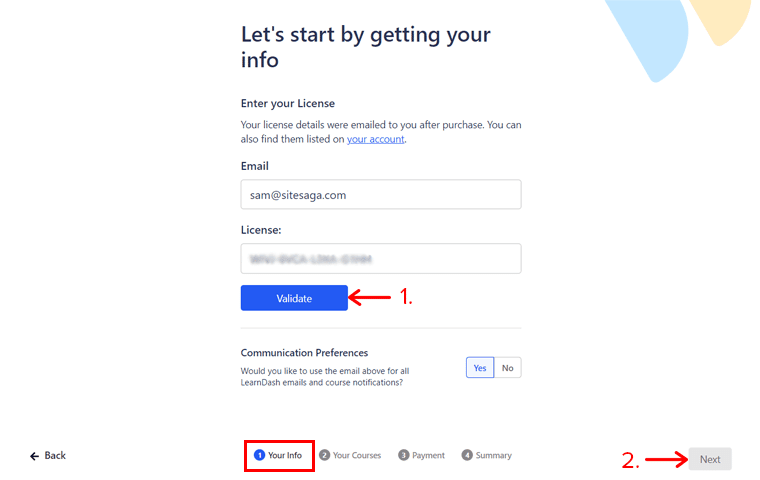Focus the Email input field

pyautogui.click(x=381, y=195)
